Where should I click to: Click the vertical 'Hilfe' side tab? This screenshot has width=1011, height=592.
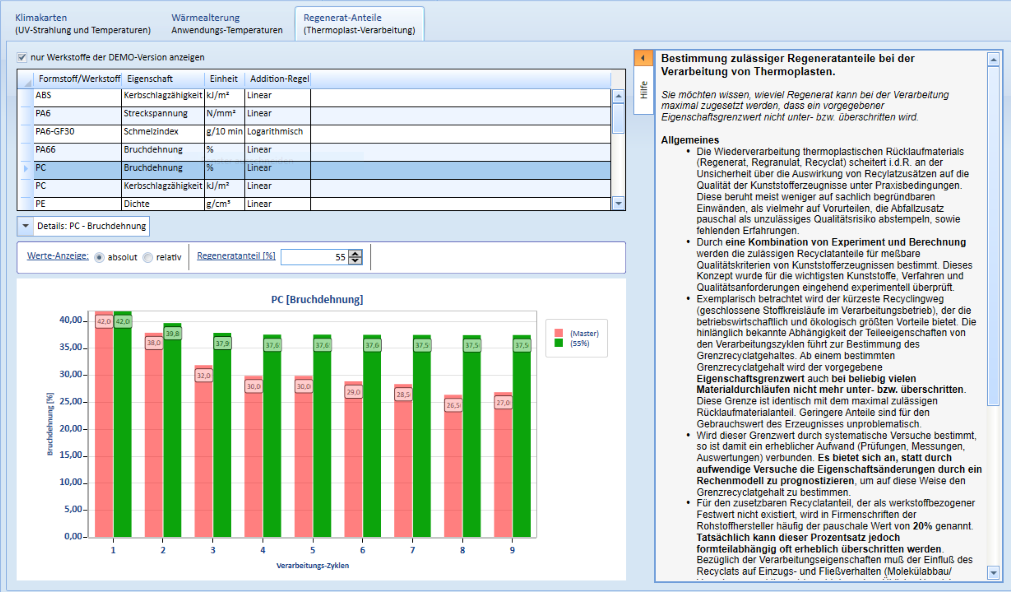(x=643, y=90)
